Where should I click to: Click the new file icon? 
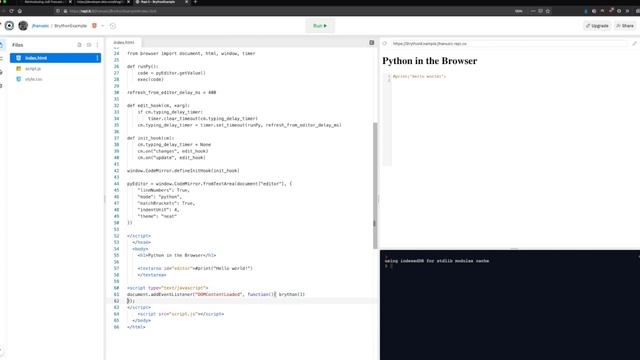79,45
